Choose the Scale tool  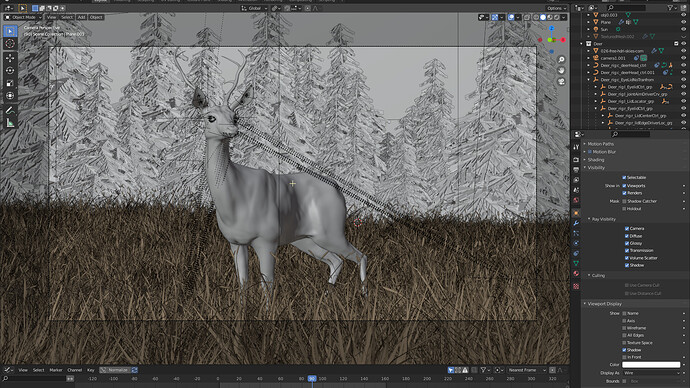click(x=10, y=83)
